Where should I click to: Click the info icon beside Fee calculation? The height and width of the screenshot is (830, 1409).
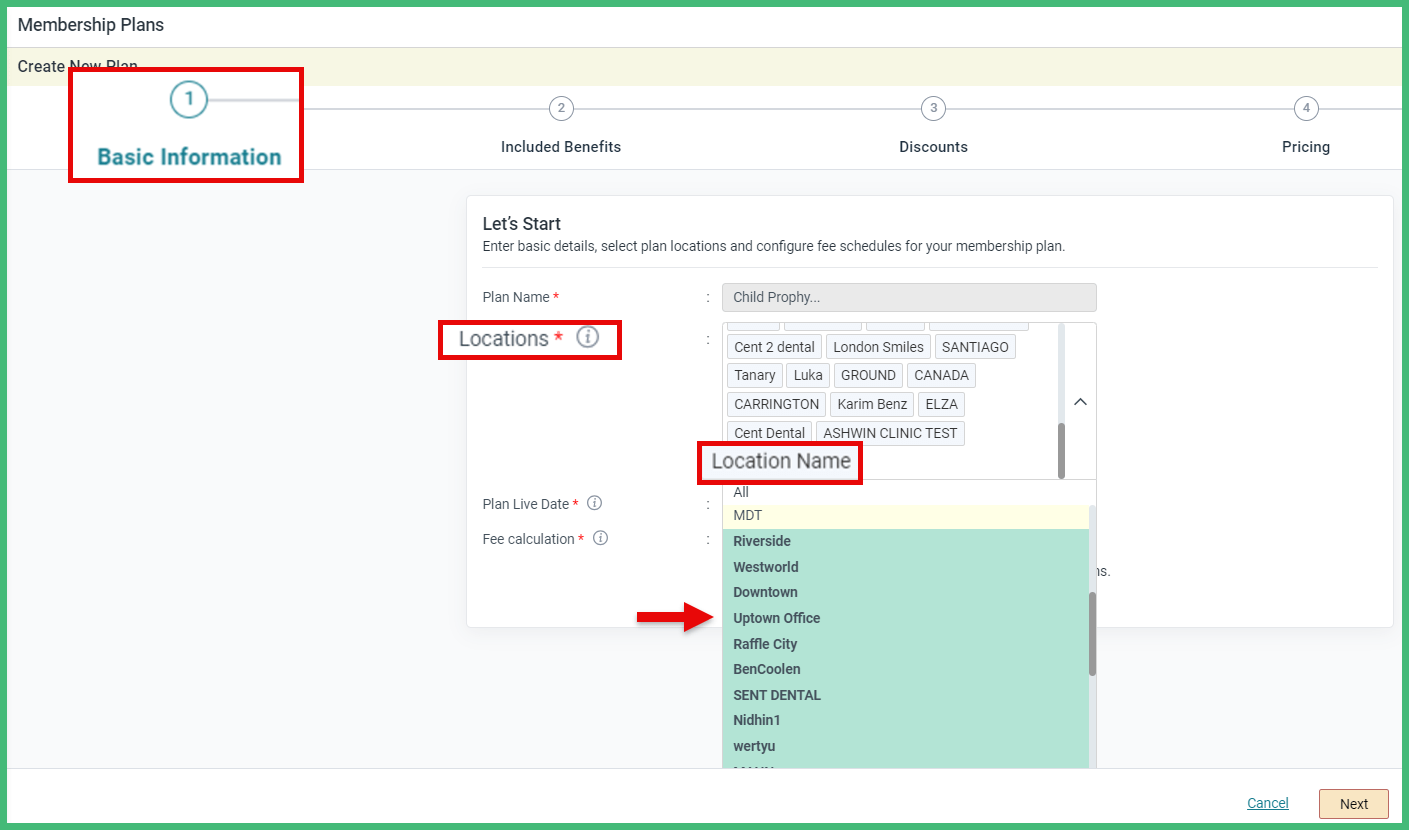click(600, 538)
